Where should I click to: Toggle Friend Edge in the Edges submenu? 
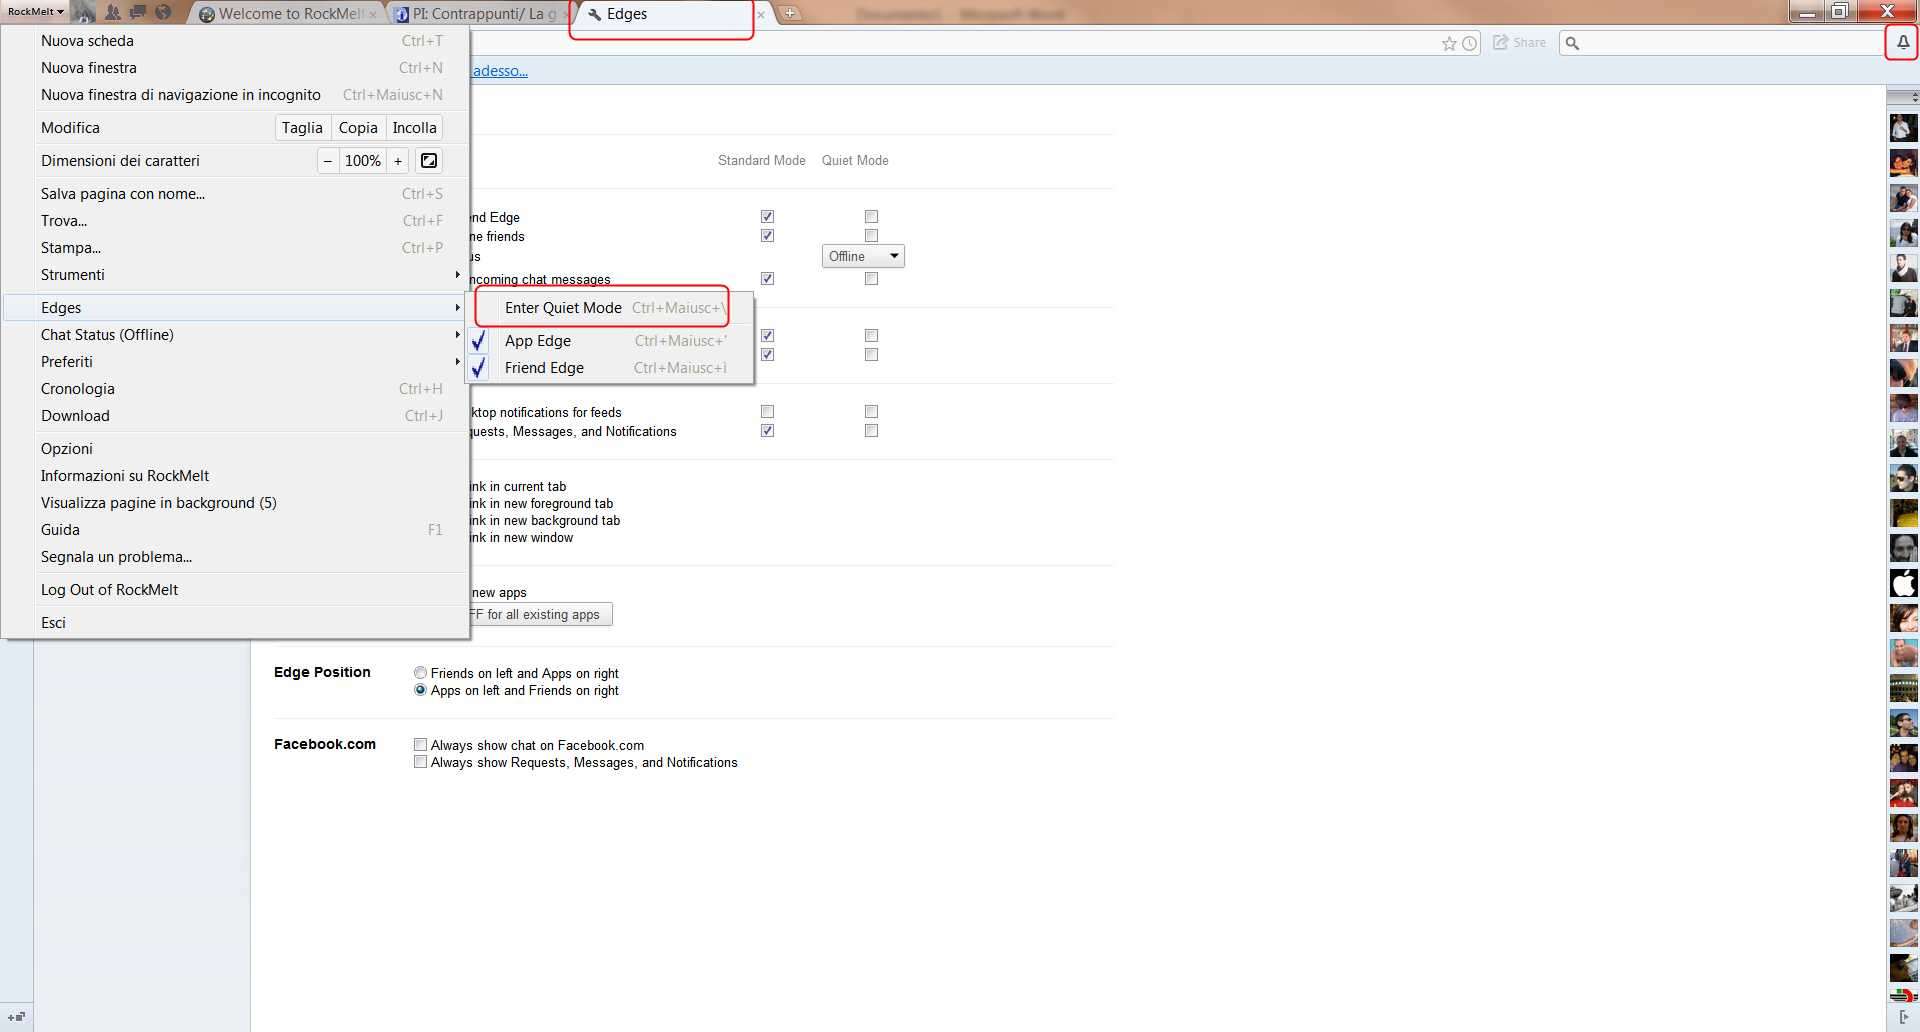[x=610, y=368]
